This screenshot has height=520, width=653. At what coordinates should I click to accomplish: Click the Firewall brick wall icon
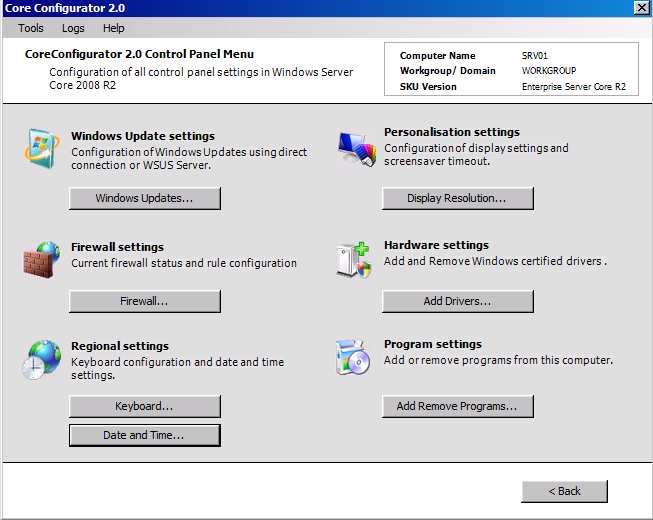(42, 260)
